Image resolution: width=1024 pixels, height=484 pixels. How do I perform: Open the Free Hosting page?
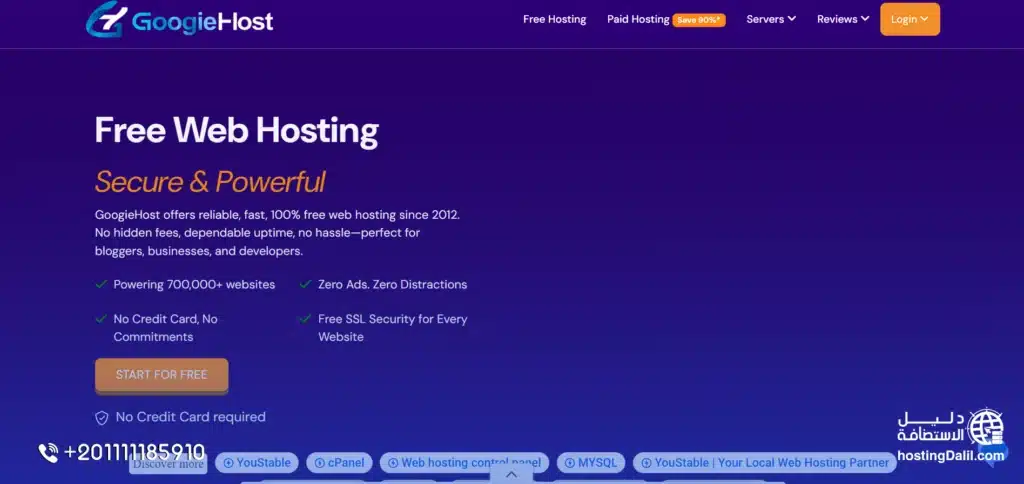point(554,20)
